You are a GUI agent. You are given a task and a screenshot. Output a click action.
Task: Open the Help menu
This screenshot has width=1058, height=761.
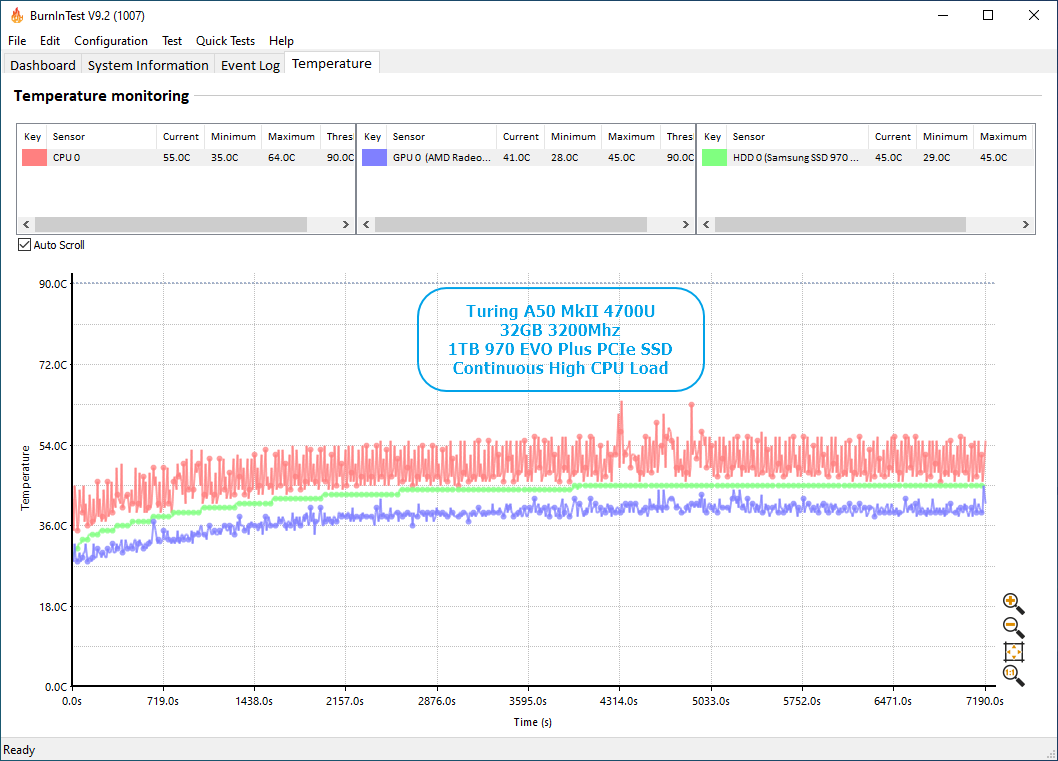click(x=281, y=40)
